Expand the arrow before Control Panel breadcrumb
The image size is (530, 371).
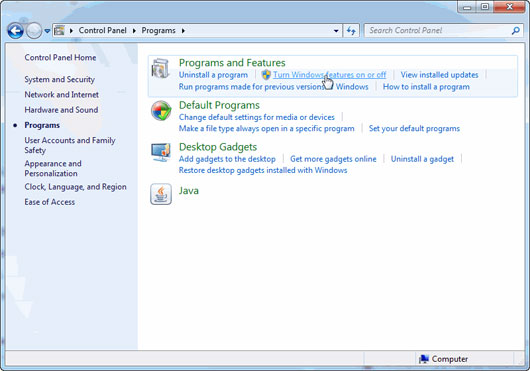point(71,31)
